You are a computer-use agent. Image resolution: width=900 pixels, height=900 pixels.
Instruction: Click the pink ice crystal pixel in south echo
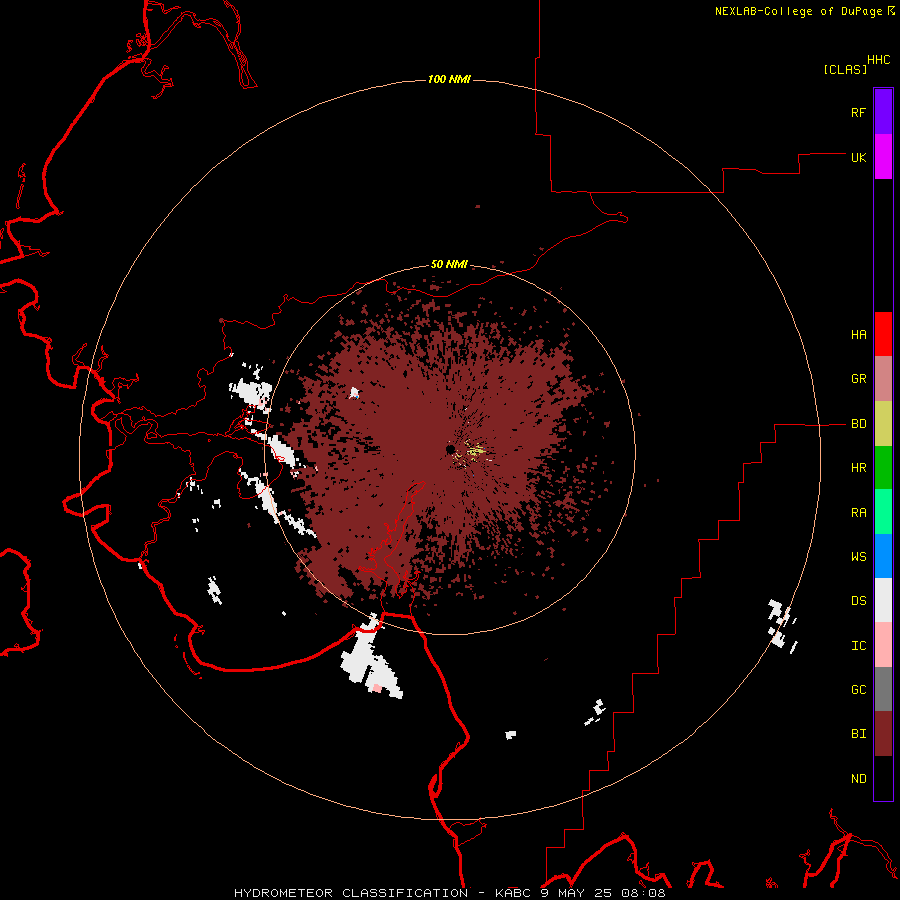[x=377, y=688]
